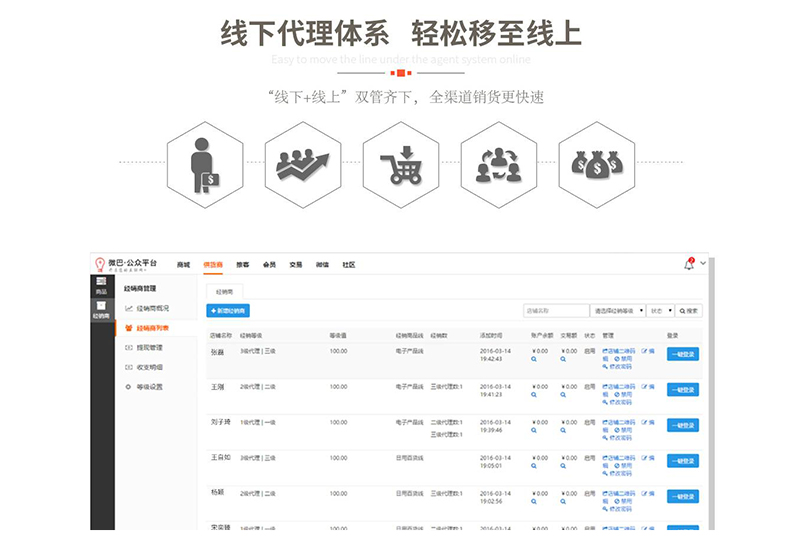Viewport: 800px width, 545px height.
Task: Open 收支明细 in the side menu
Action: (149, 367)
